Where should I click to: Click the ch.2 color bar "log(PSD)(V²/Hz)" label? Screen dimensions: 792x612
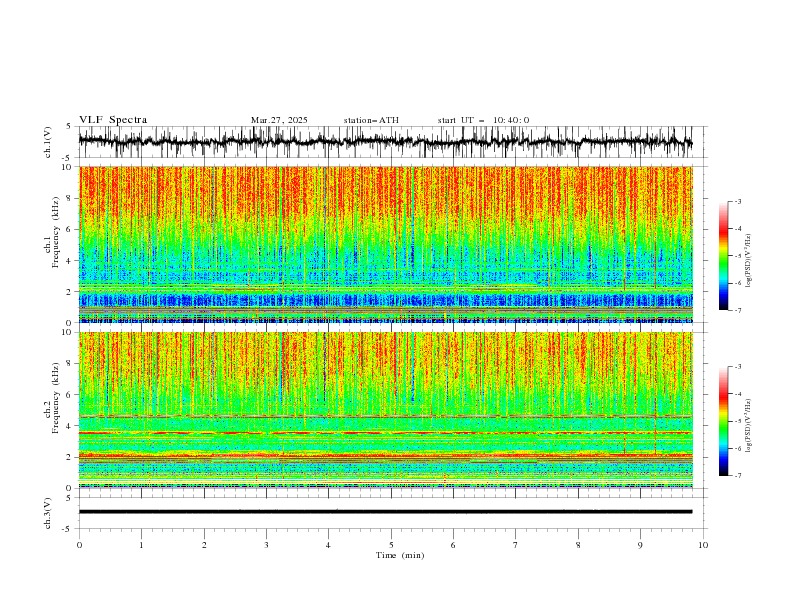pyautogui.click(x=749, y=425)
